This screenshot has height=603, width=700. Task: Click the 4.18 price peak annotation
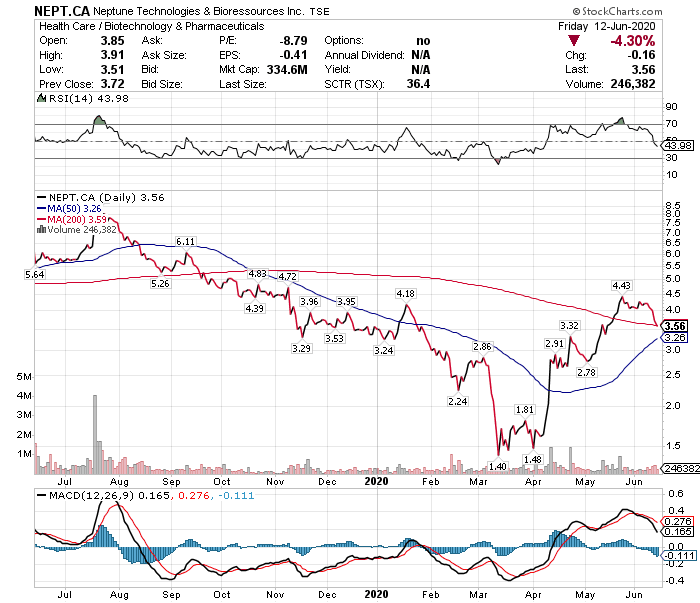(405, 294)
